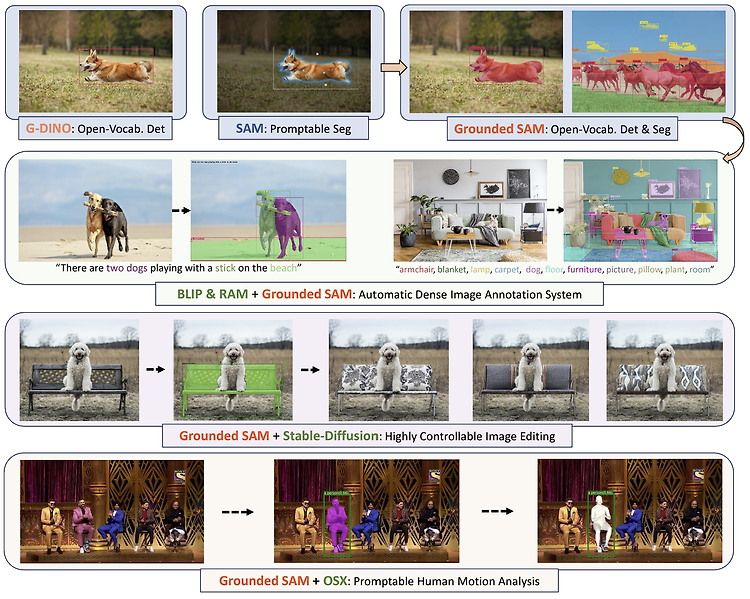Select the floral-fabric bench edited image
Viewport: 750px width, 599px height.
tap(388, 370)
